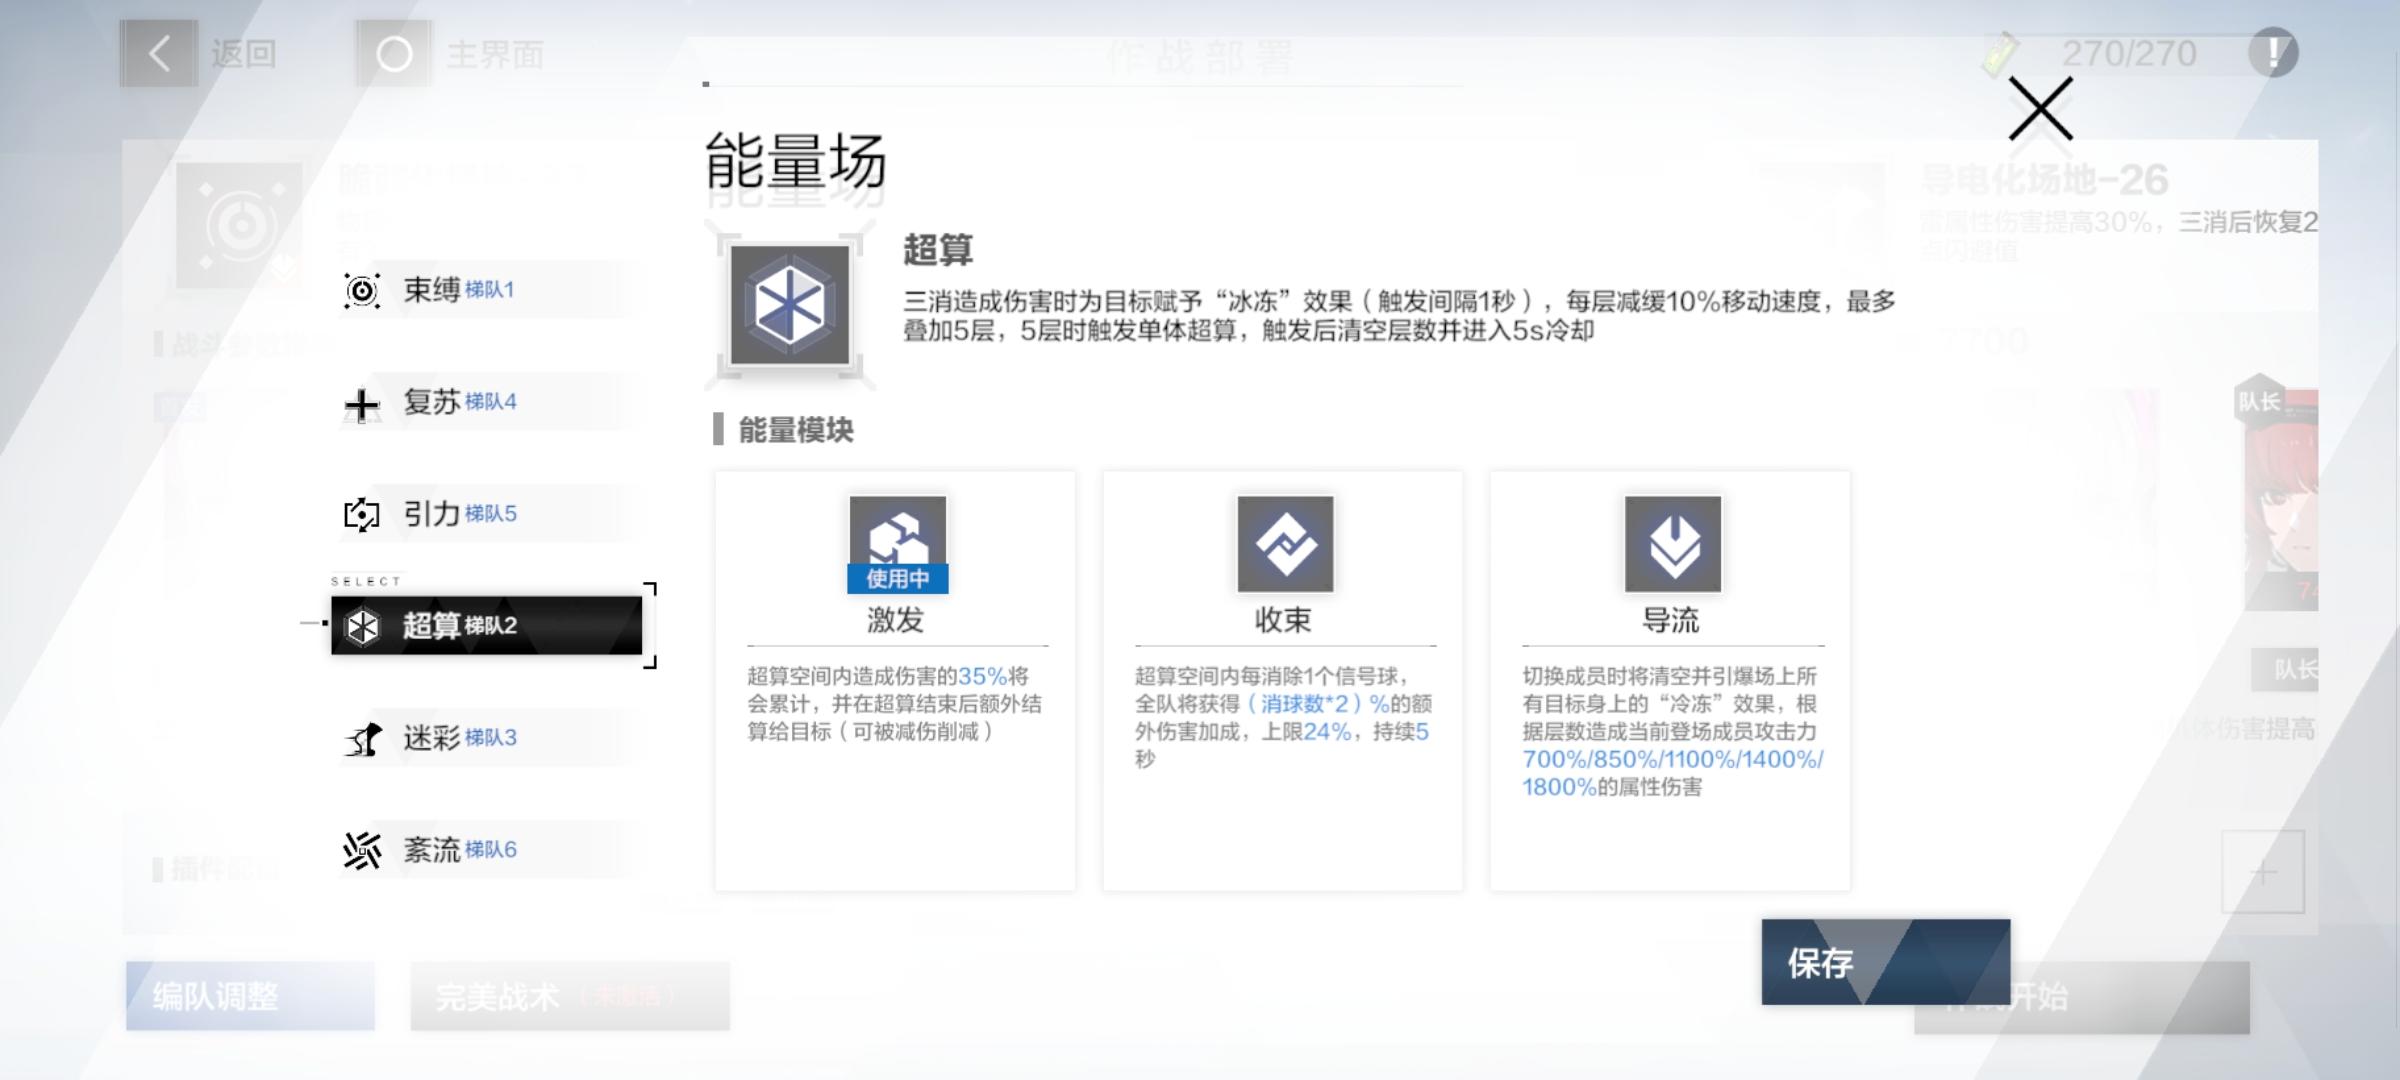
Task: Select the 紊流 energy field entry
Action: 487,850
